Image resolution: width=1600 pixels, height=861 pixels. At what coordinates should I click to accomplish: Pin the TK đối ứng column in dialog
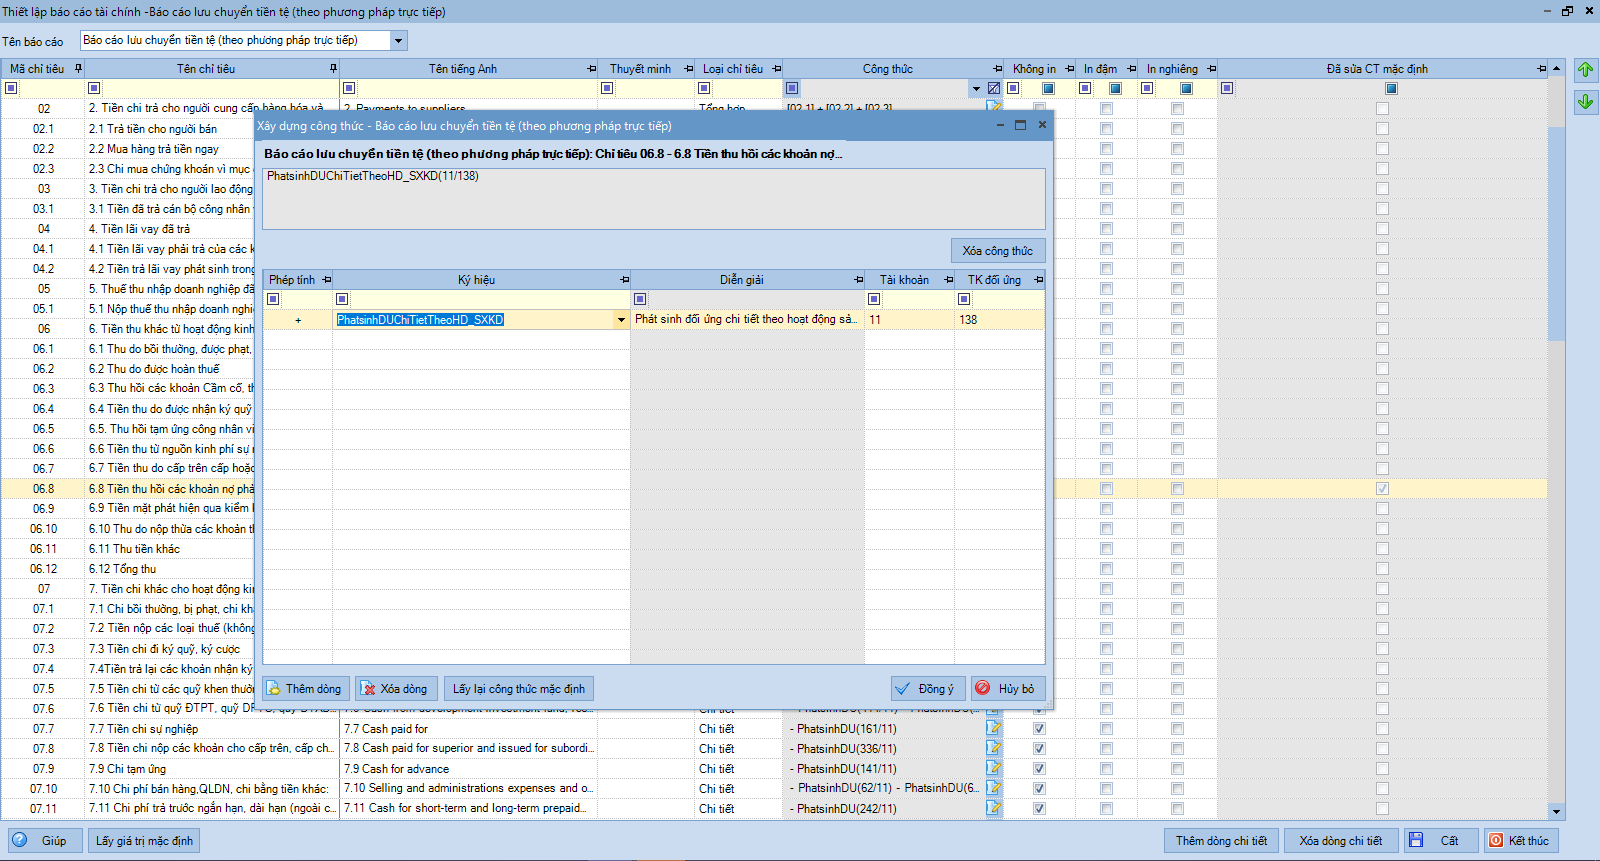point(1038,280)
